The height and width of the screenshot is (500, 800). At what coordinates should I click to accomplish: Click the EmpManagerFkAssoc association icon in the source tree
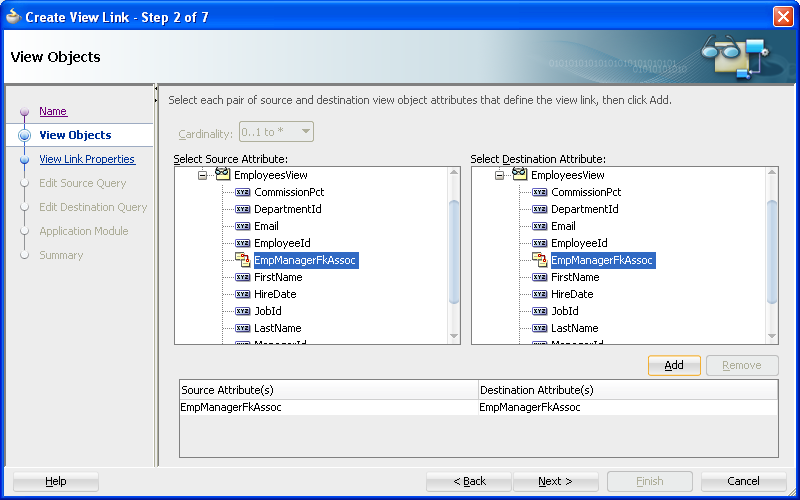click(x=242, y=260)
